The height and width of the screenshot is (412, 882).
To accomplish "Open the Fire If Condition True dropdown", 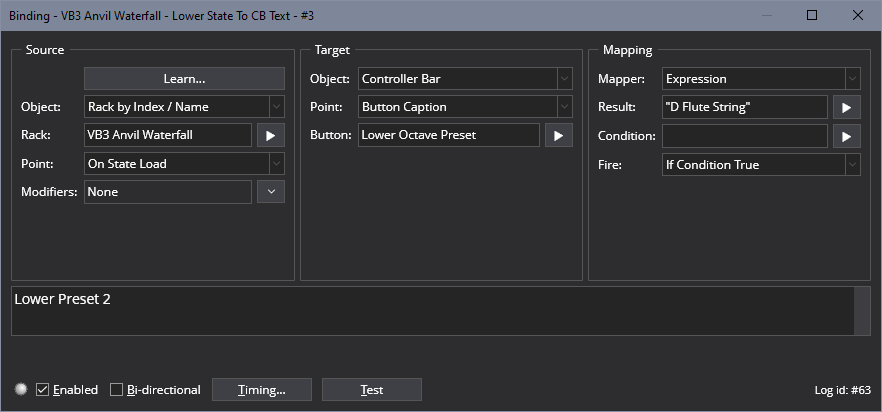I will [x=761, y=165].
